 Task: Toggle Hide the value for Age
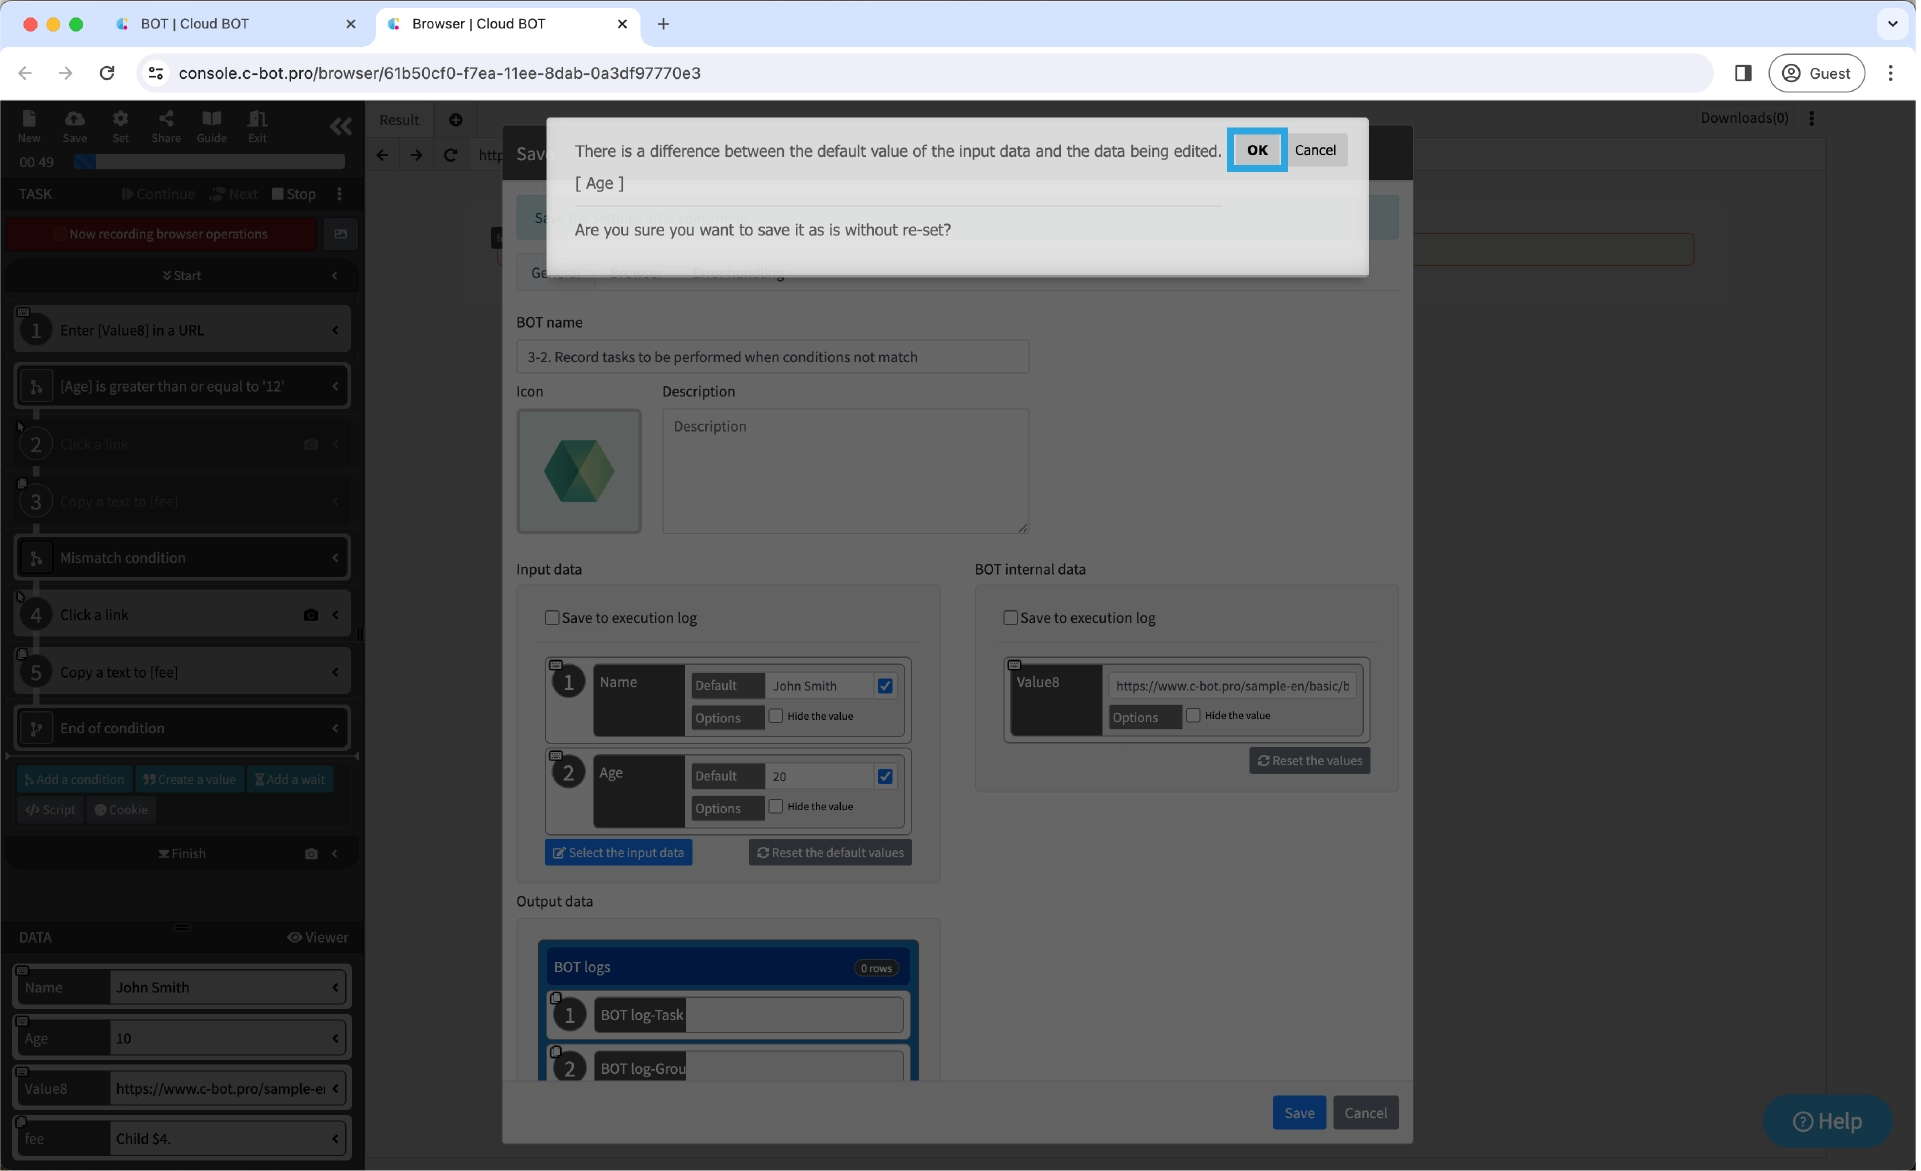(x=776, y=806)
